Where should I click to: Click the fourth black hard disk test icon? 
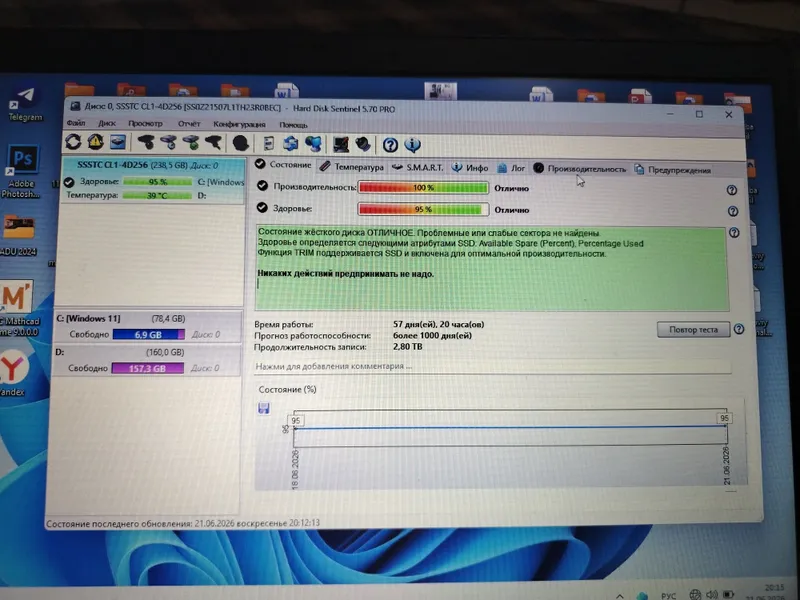tap(214, 142)
